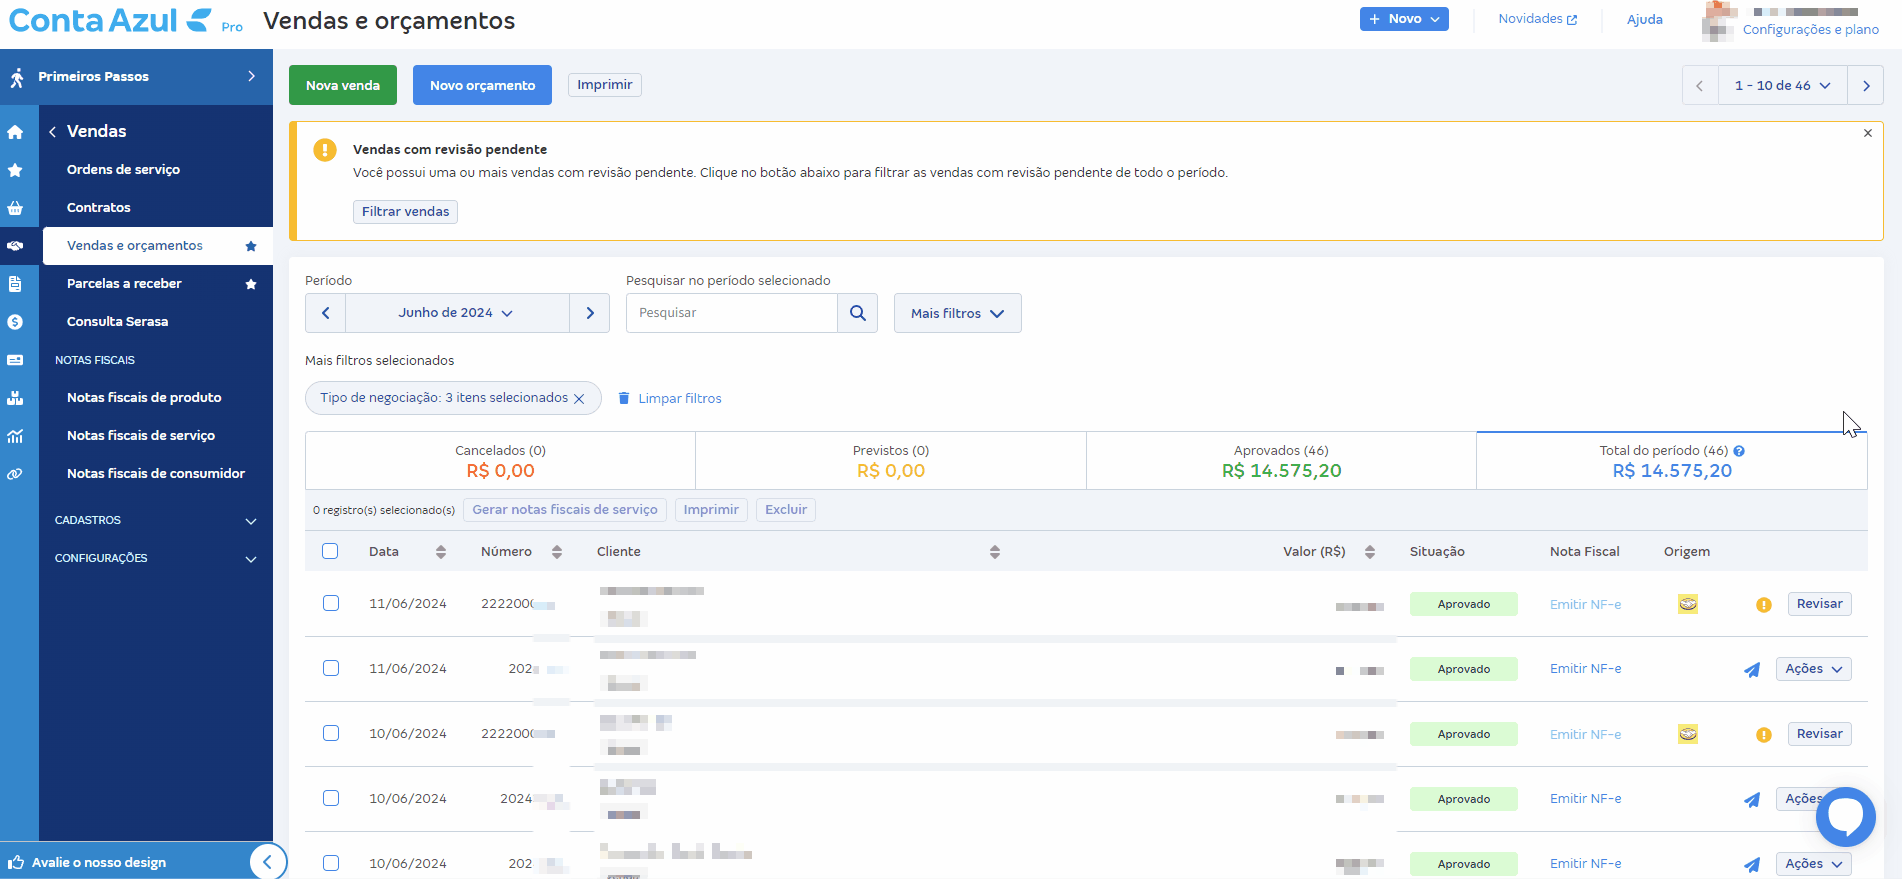Open the chat support bubble
The image size is (1902, 879).
[x=1846, y=817]
